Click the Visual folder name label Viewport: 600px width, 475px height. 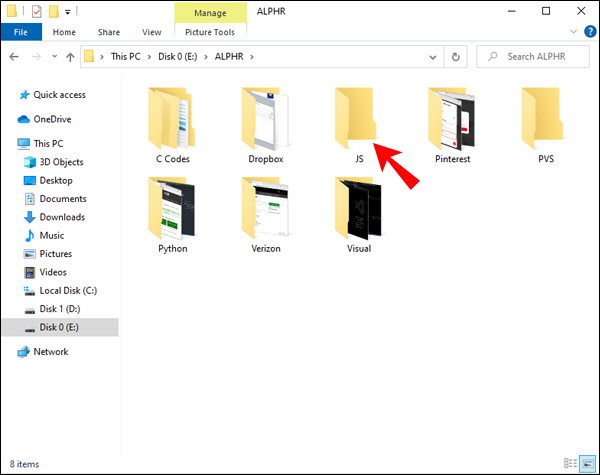tap(359, 248)
